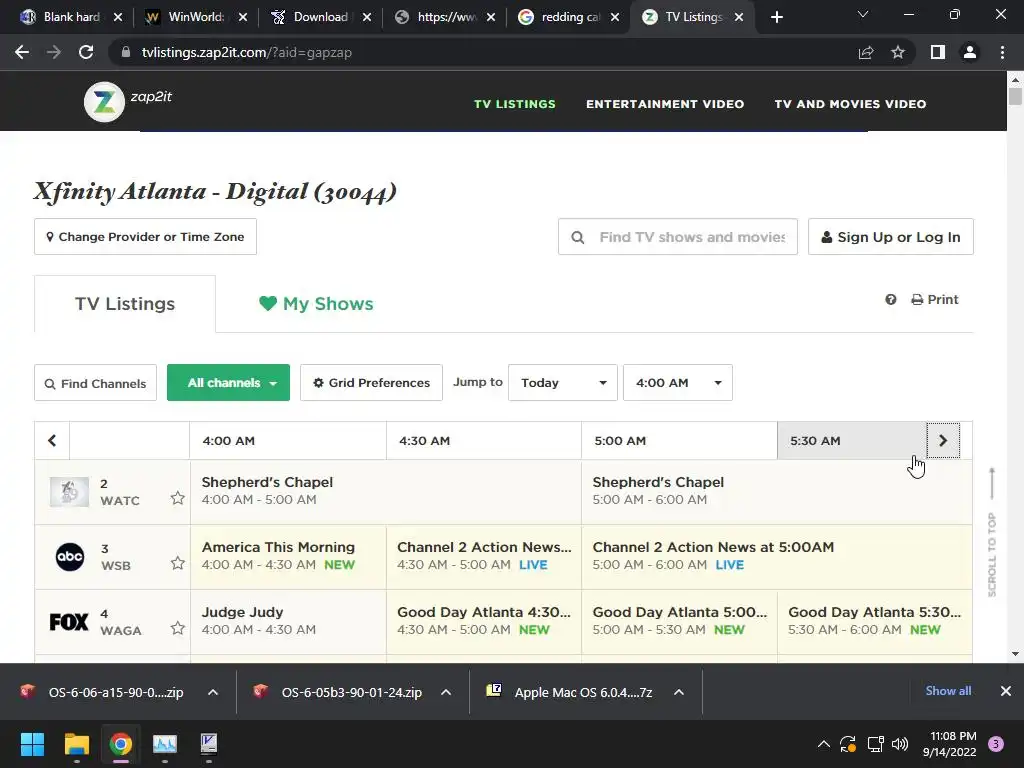This screenshot has height=768, width=1024.
Task: Click Find Channels button
Action: 95,383
